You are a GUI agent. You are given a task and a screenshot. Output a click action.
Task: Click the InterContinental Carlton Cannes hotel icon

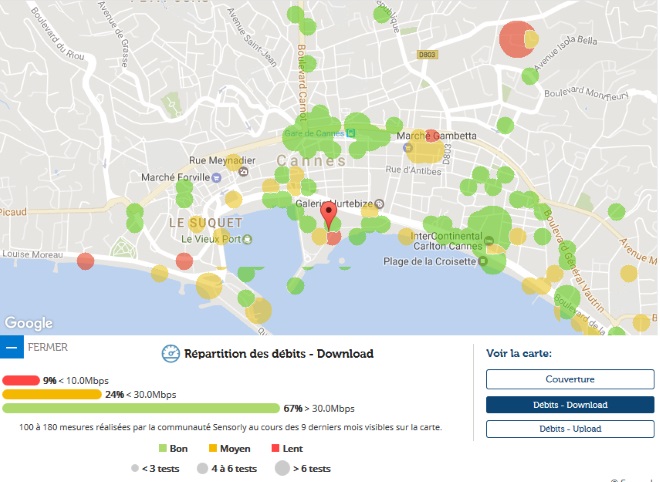[x=488, y=241]
